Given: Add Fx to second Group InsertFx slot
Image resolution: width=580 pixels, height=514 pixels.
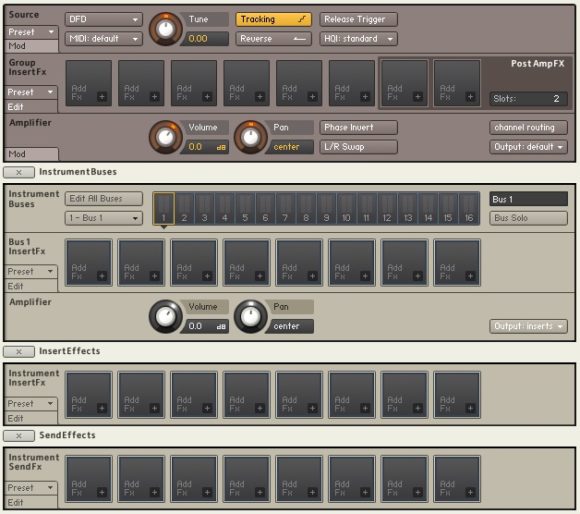Looking at the screenshot, I should point(141,83).
